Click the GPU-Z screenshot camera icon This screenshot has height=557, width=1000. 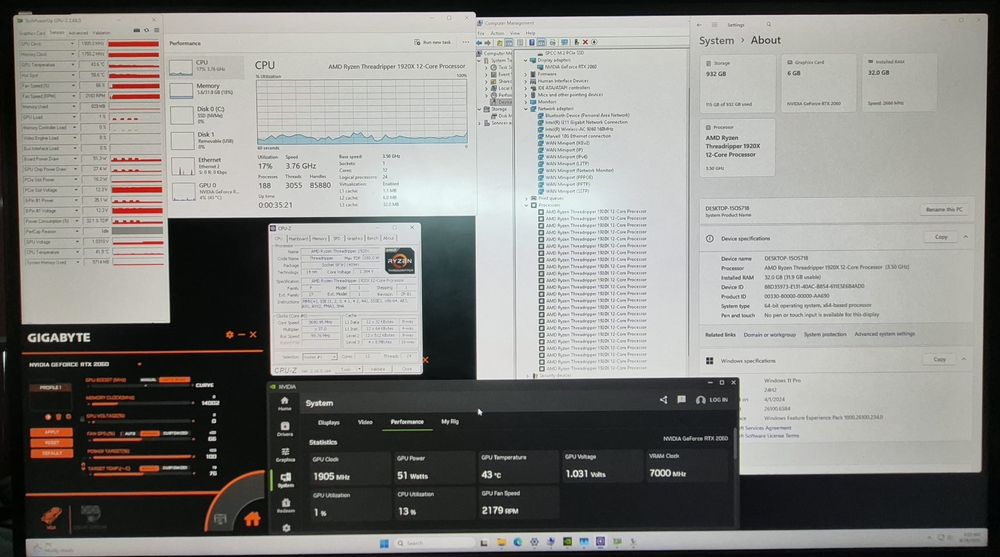point(136,30)
